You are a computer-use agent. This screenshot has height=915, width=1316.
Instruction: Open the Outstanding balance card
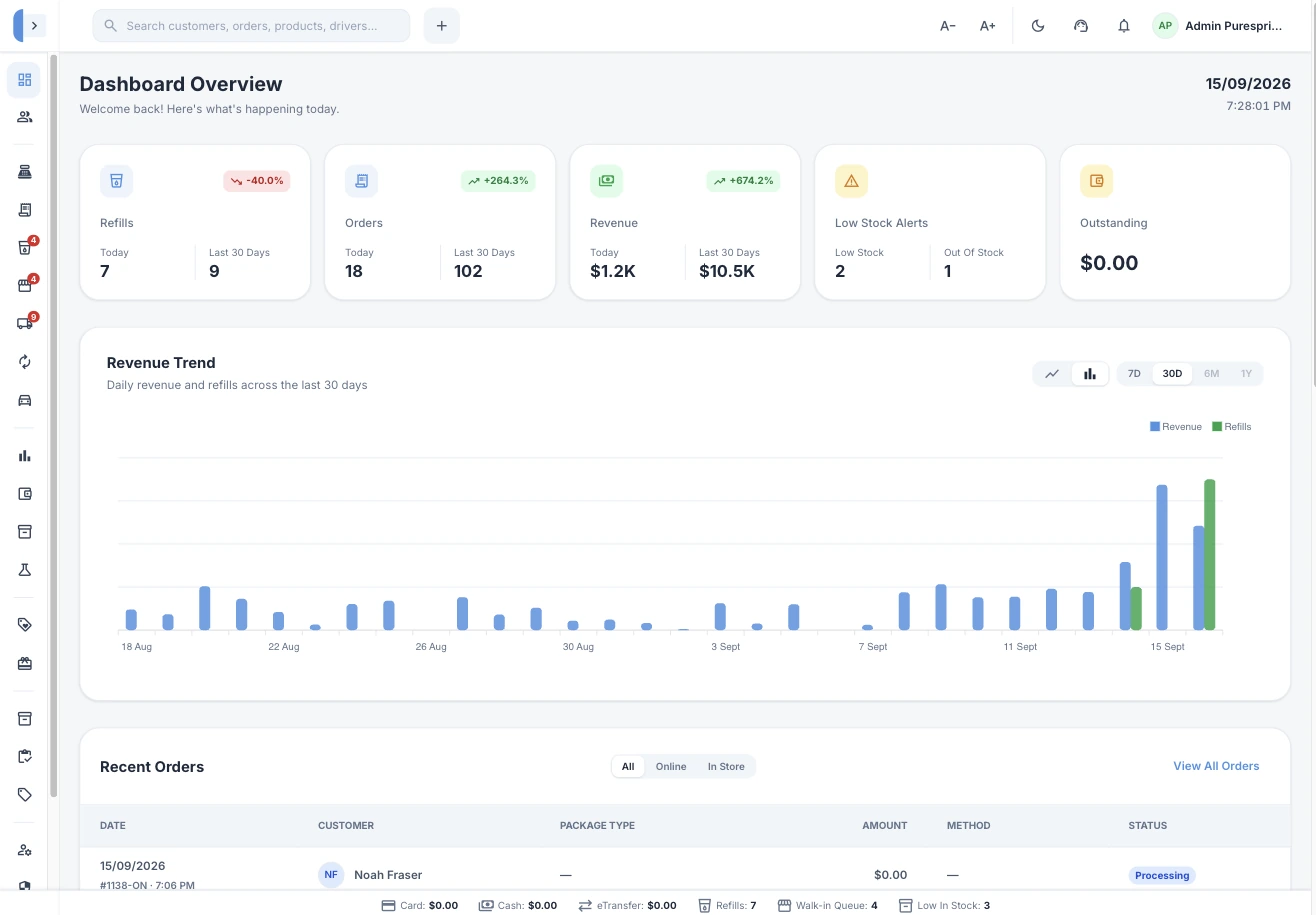[x=1175, y=222]
